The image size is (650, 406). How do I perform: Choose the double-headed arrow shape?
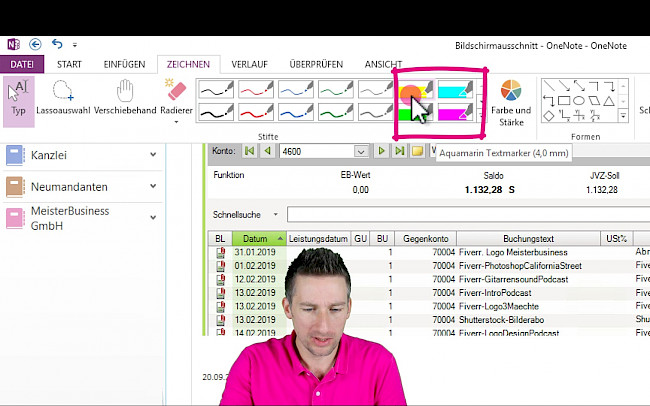[x=579, y=86]
